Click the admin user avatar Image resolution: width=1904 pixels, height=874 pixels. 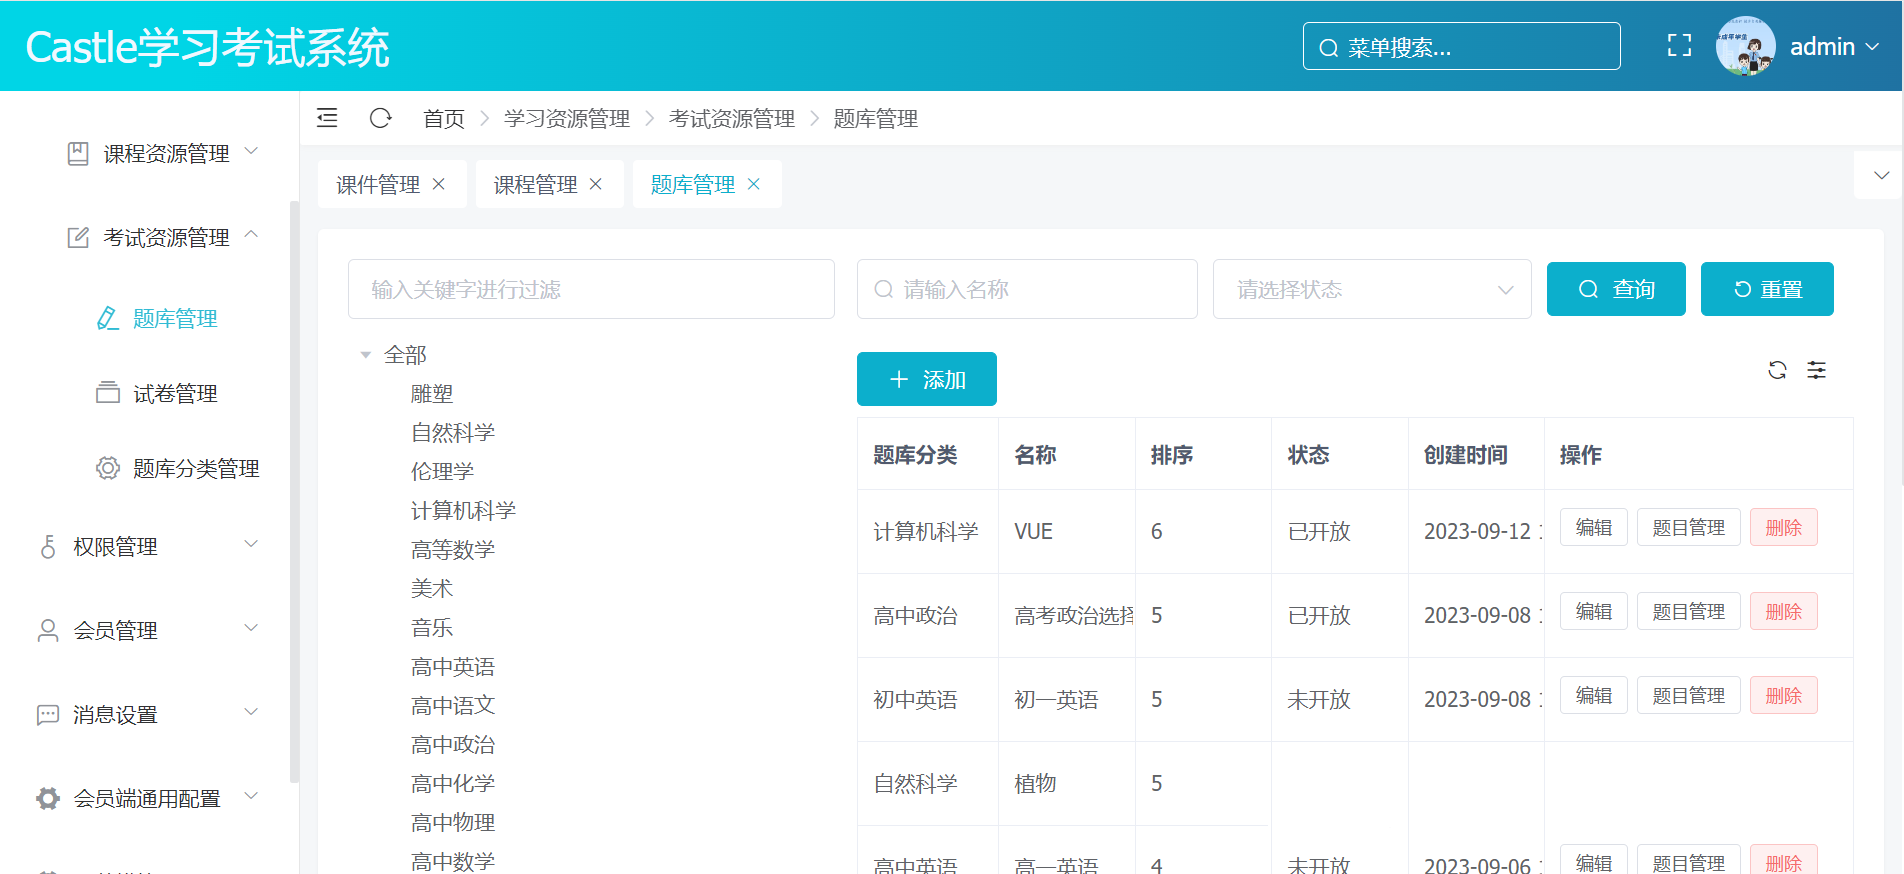(x=1744, y=46)
